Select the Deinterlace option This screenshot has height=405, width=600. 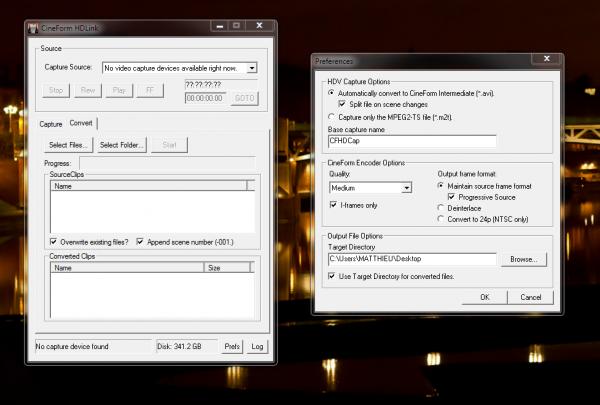tap(441, 208)
